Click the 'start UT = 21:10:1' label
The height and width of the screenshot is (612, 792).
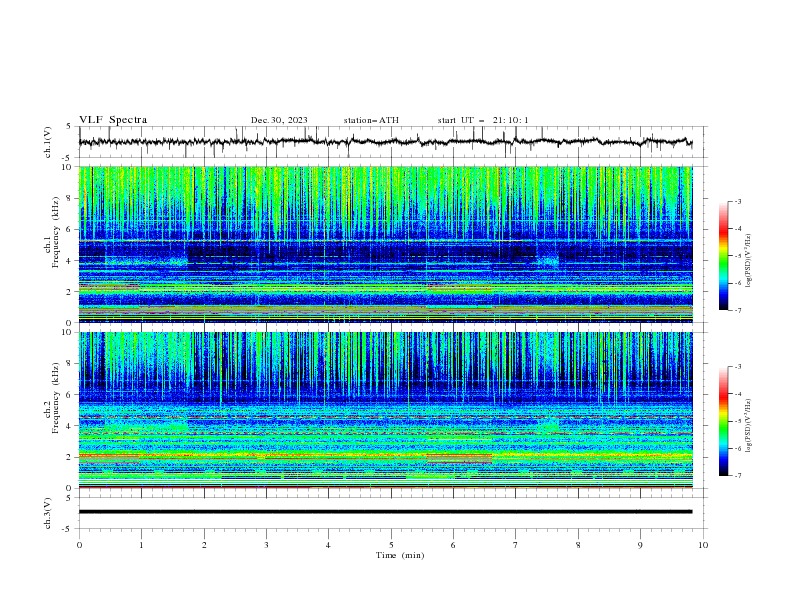coord(483,120)
